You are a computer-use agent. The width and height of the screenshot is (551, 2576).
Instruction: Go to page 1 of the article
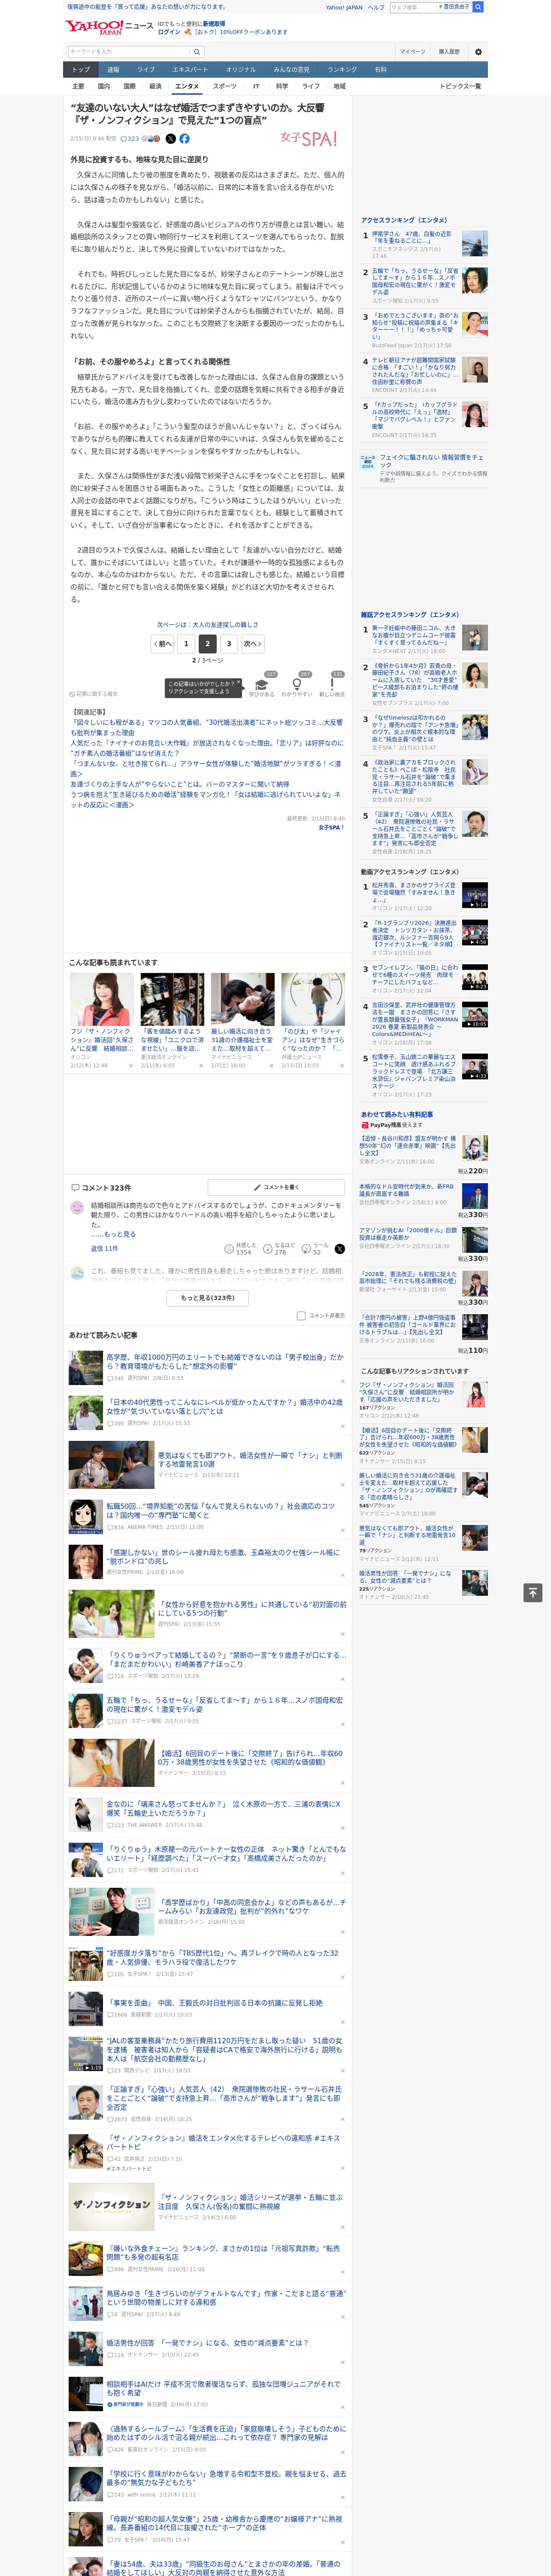click(x=186, y=644)
